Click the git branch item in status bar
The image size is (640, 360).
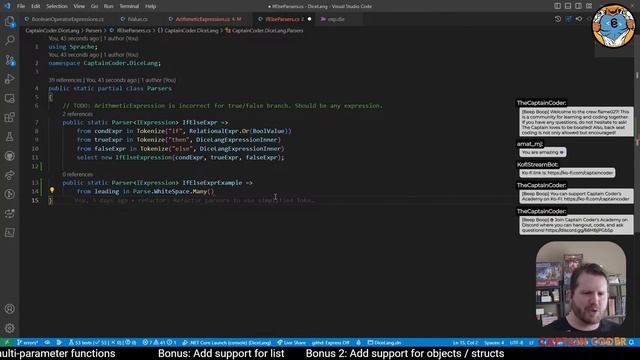pos(28,342)
